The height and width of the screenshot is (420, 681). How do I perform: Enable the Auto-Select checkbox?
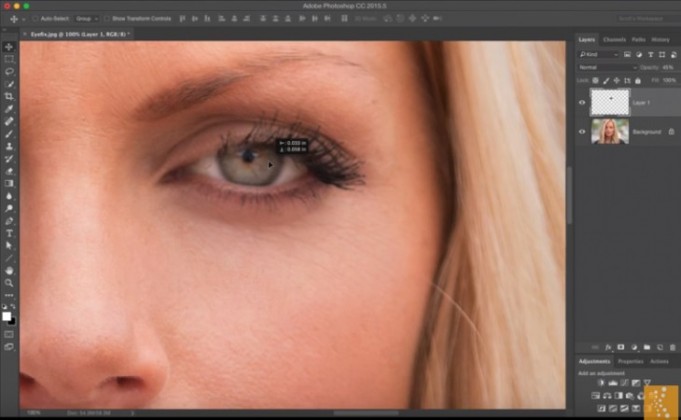click(x=35, y=19)
